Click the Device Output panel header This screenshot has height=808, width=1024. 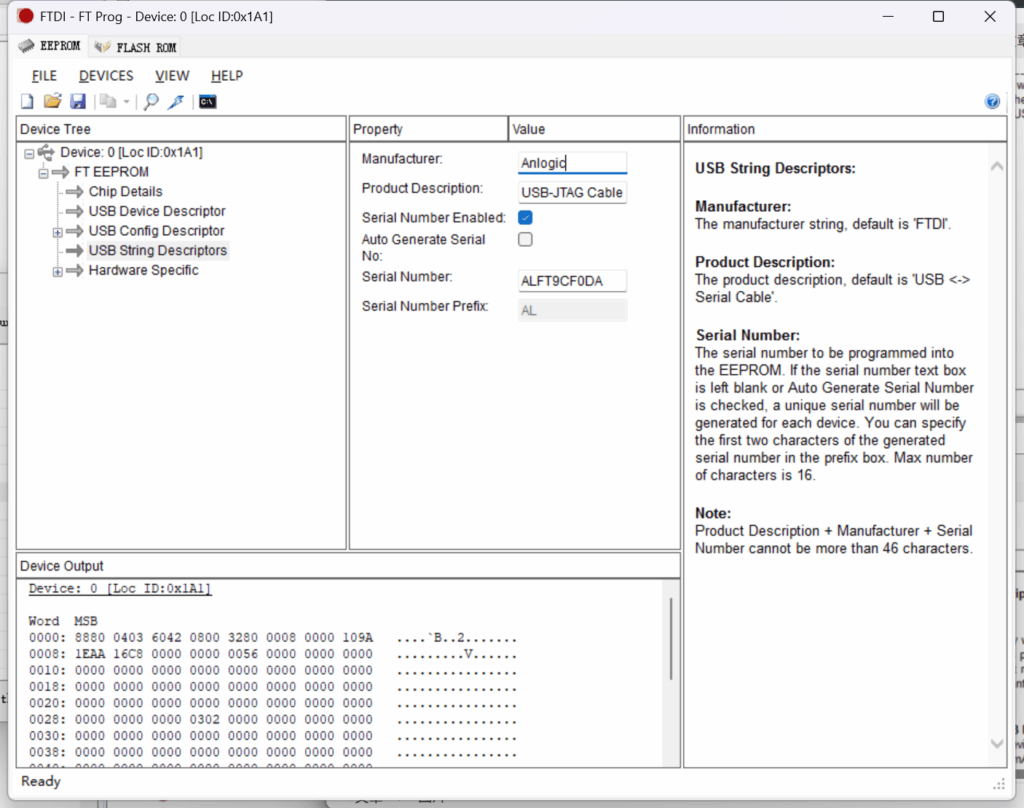(348, 566)
